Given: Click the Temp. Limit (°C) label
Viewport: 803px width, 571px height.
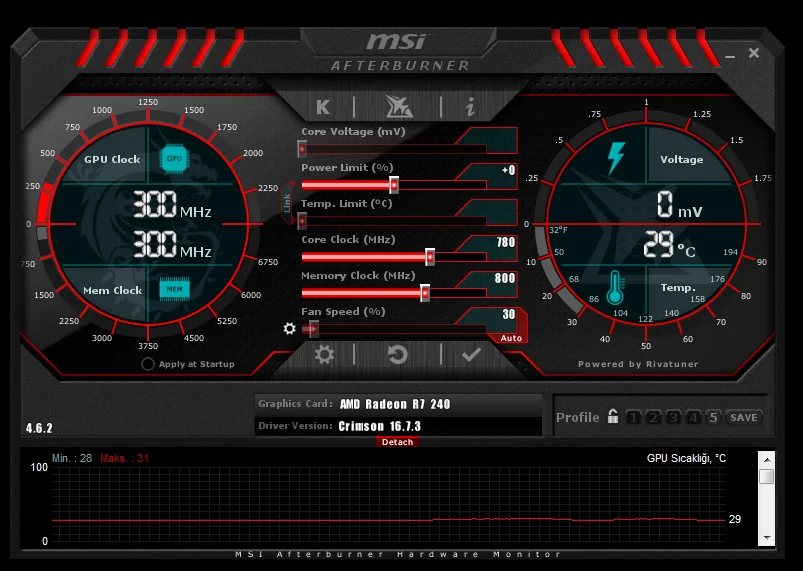Looking at the screenshot, I should [x=347, y=203].
